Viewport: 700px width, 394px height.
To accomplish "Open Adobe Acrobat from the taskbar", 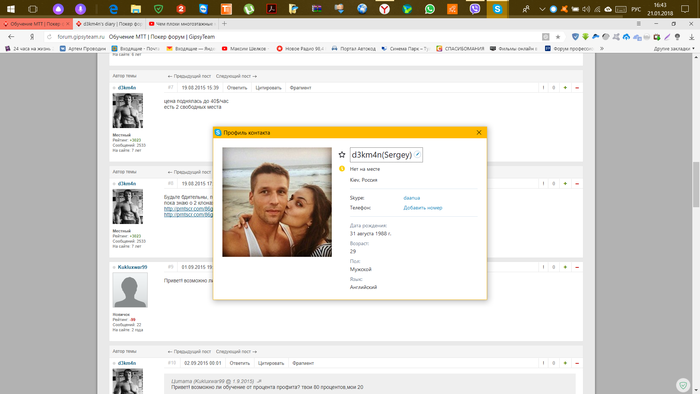I will [271, 9].
